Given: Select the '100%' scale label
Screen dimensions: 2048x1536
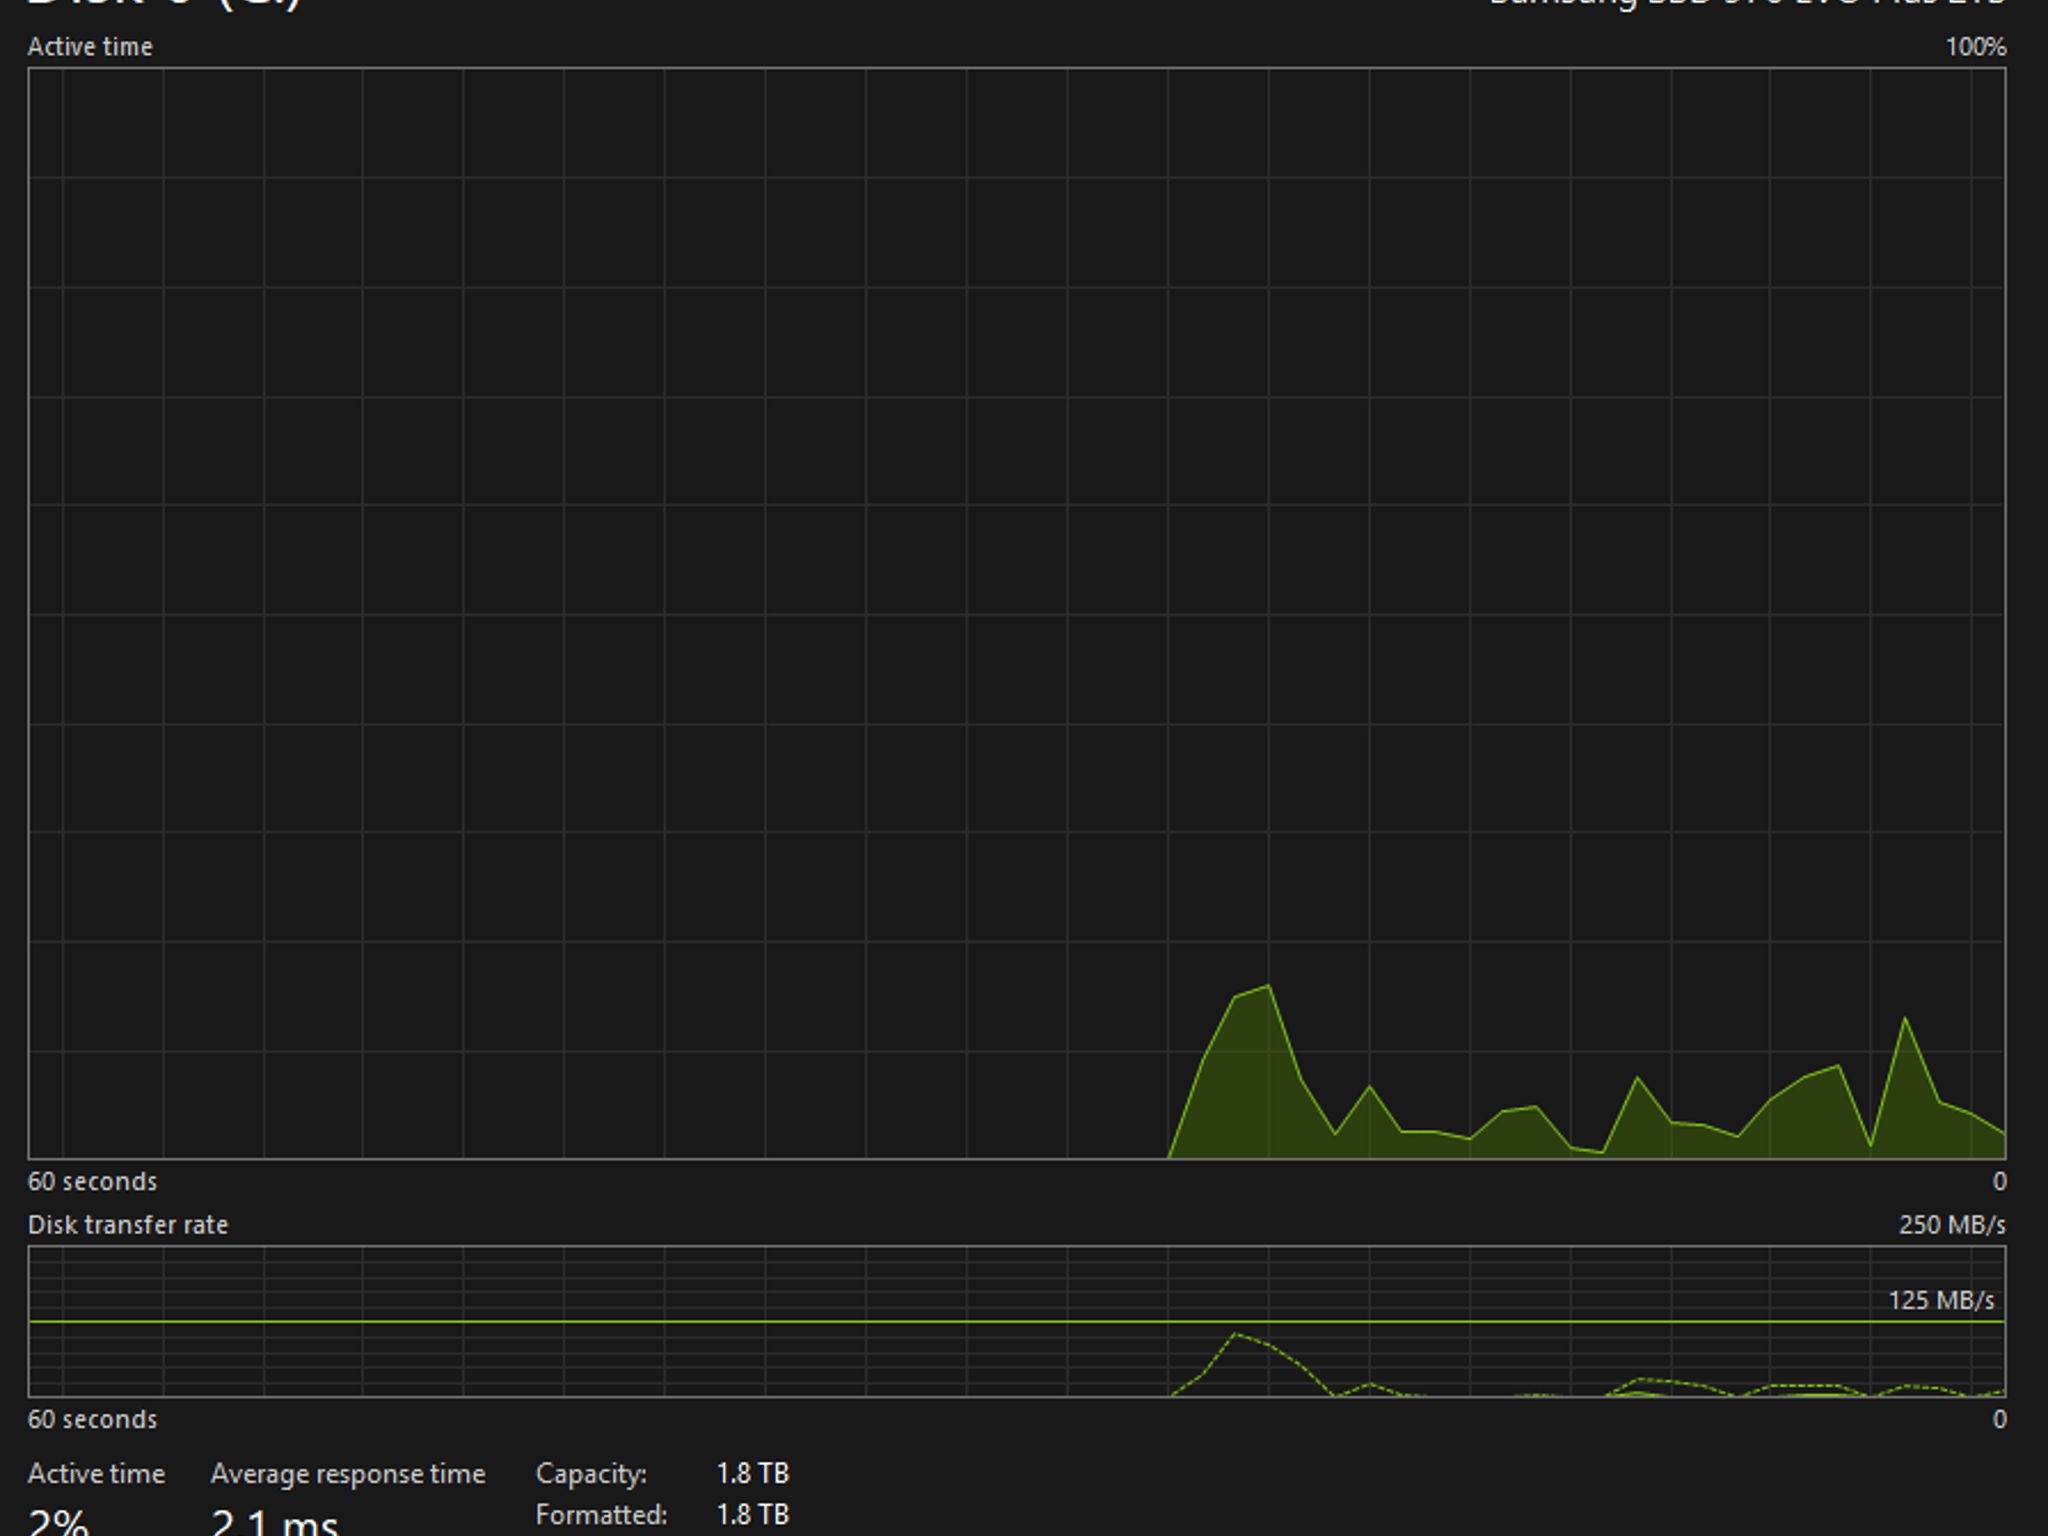Looking at the screenshot, I should [1975, 47].
